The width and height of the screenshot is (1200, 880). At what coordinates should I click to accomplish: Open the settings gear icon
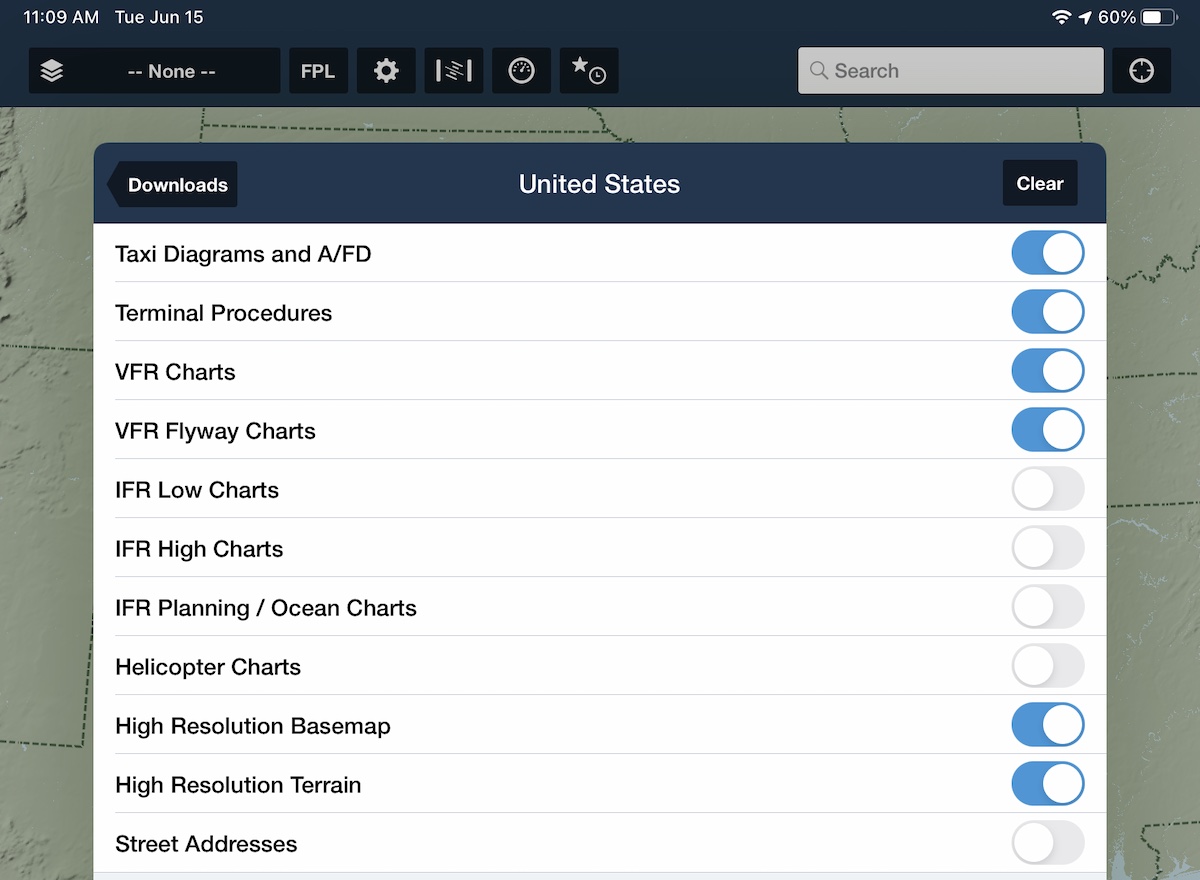click(386, 71)
